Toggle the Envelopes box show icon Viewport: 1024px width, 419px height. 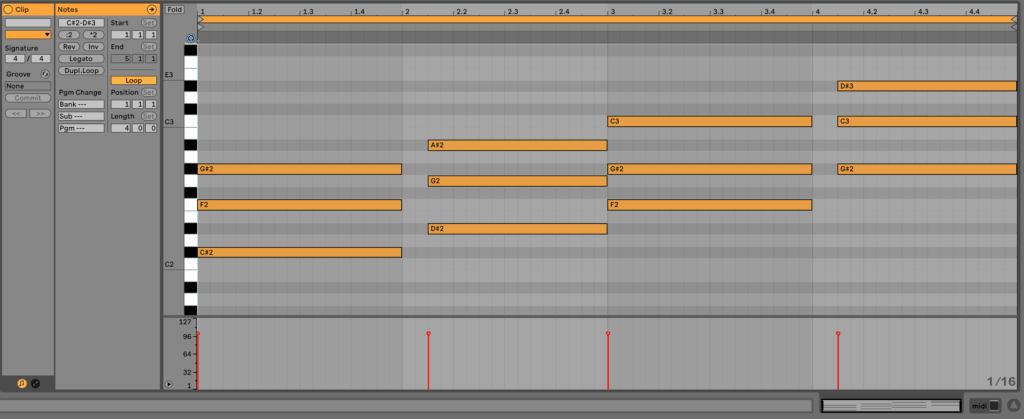tap(35, 384)
